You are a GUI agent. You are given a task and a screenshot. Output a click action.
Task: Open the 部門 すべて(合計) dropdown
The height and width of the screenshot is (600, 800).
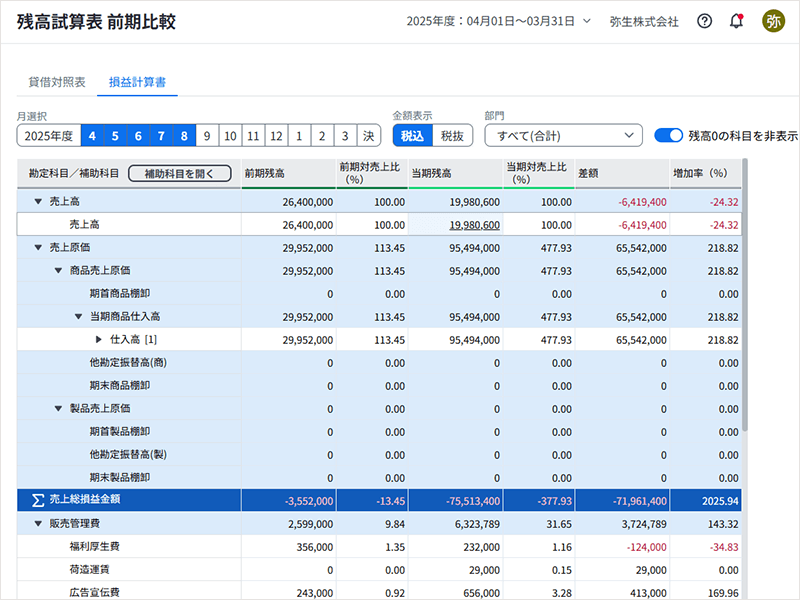(562, 136)
